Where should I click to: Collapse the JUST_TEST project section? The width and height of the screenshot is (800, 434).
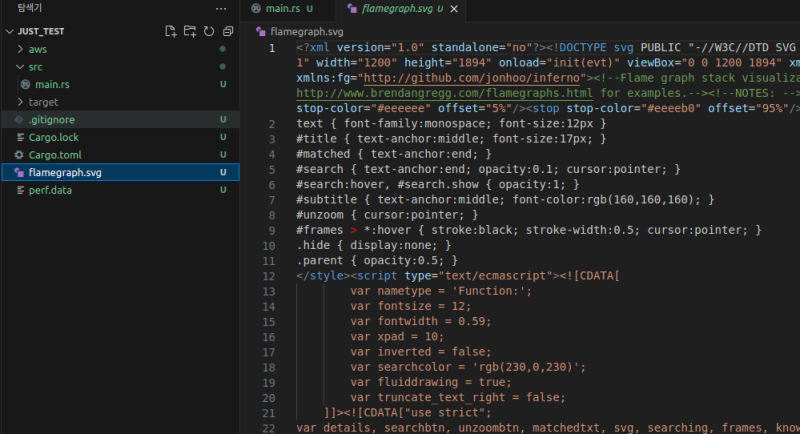9,31
